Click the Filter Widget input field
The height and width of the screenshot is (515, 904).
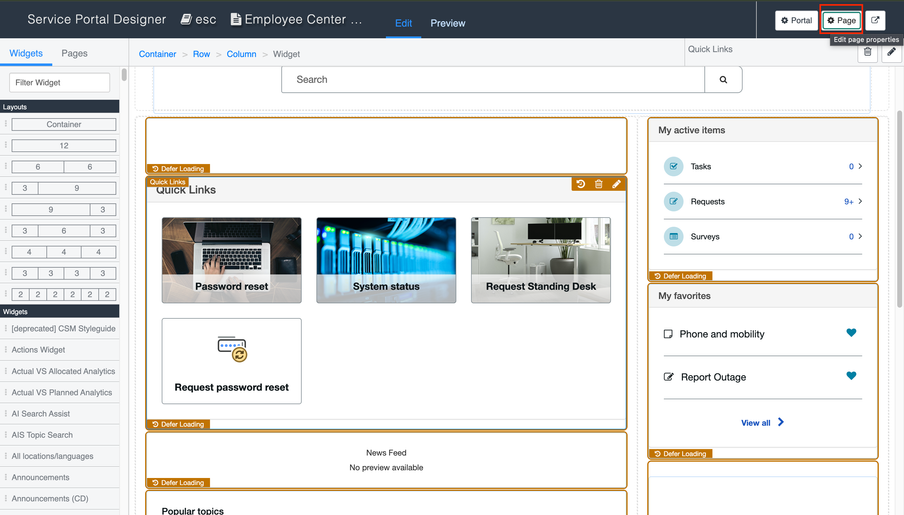coord(59,82)
